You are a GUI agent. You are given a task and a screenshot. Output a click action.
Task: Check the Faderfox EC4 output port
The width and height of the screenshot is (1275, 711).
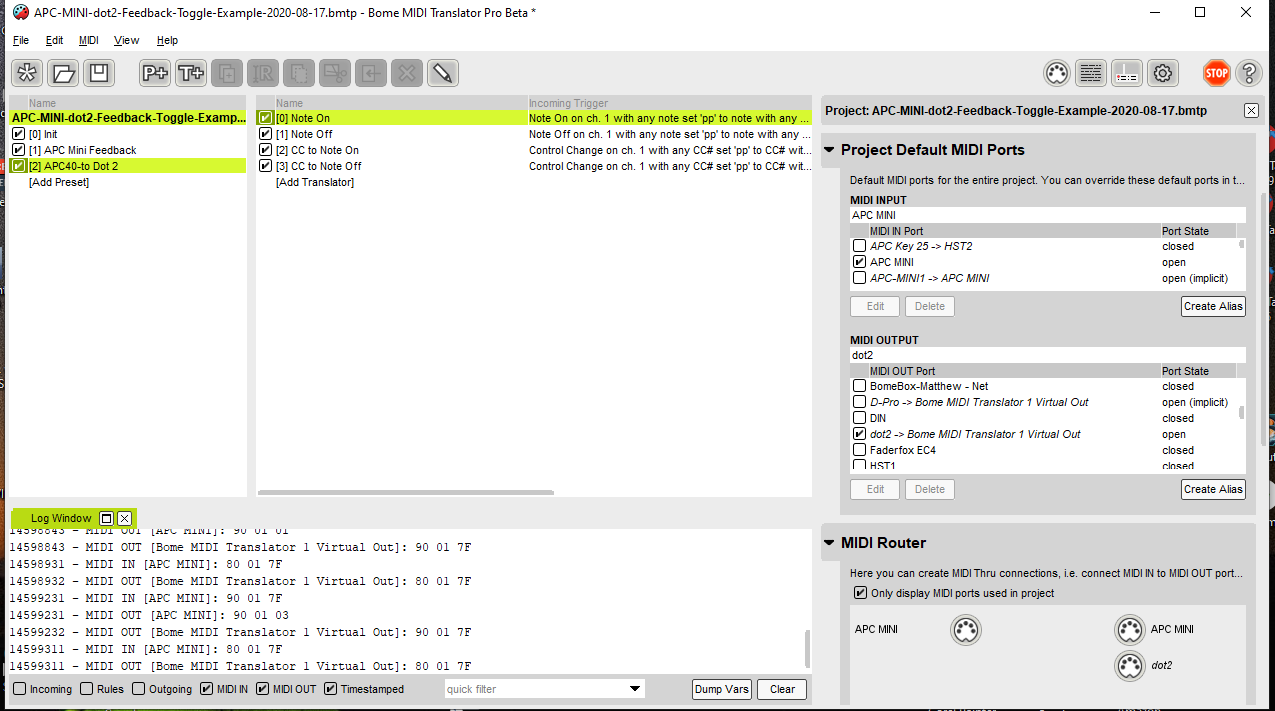tap(859, 450)
